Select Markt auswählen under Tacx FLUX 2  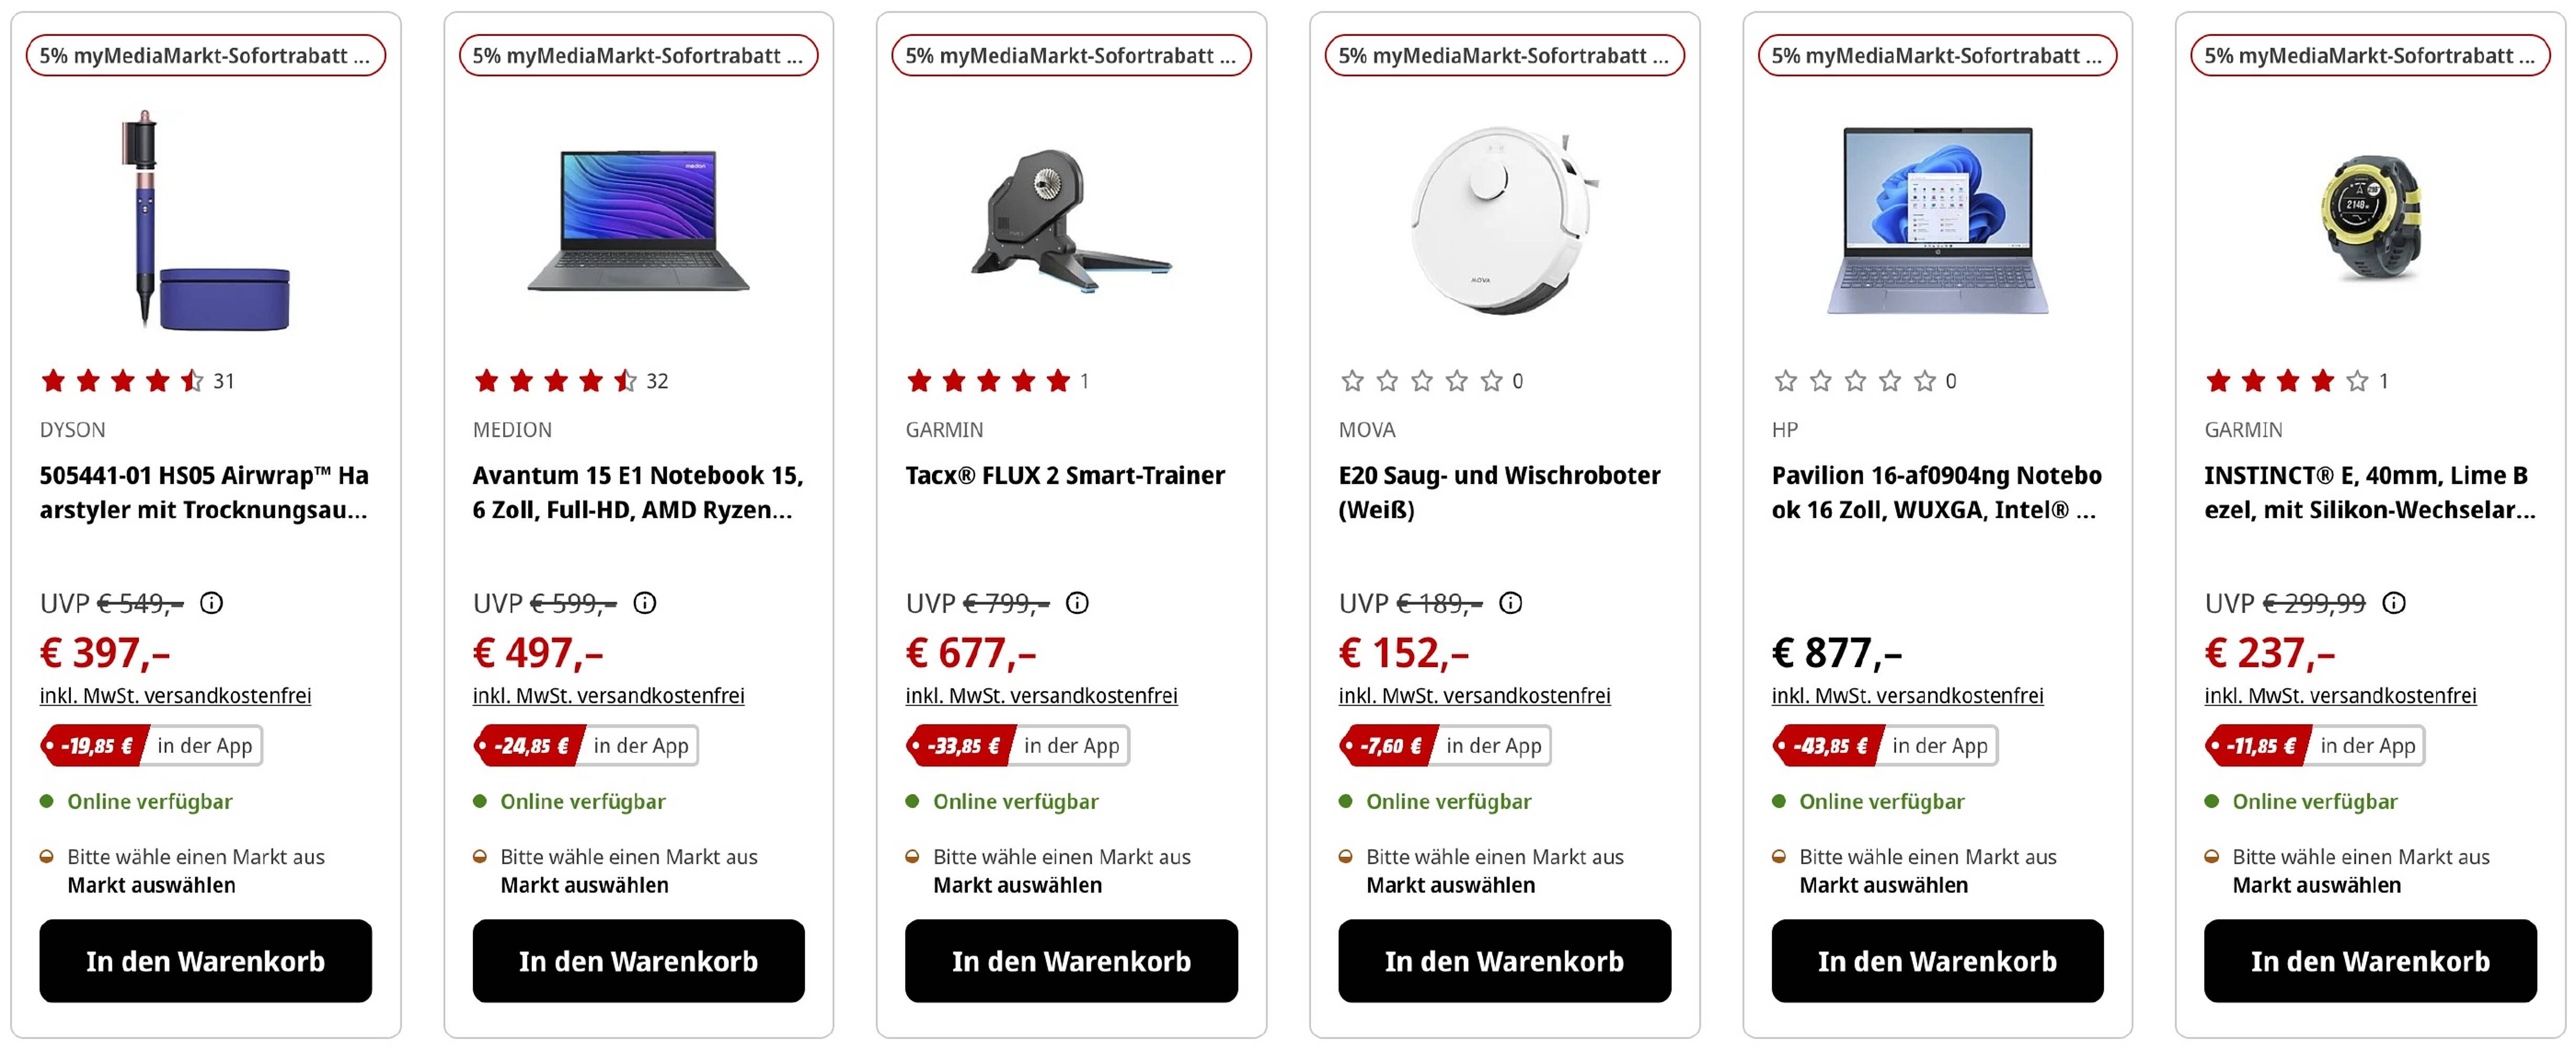point(1017,885)
